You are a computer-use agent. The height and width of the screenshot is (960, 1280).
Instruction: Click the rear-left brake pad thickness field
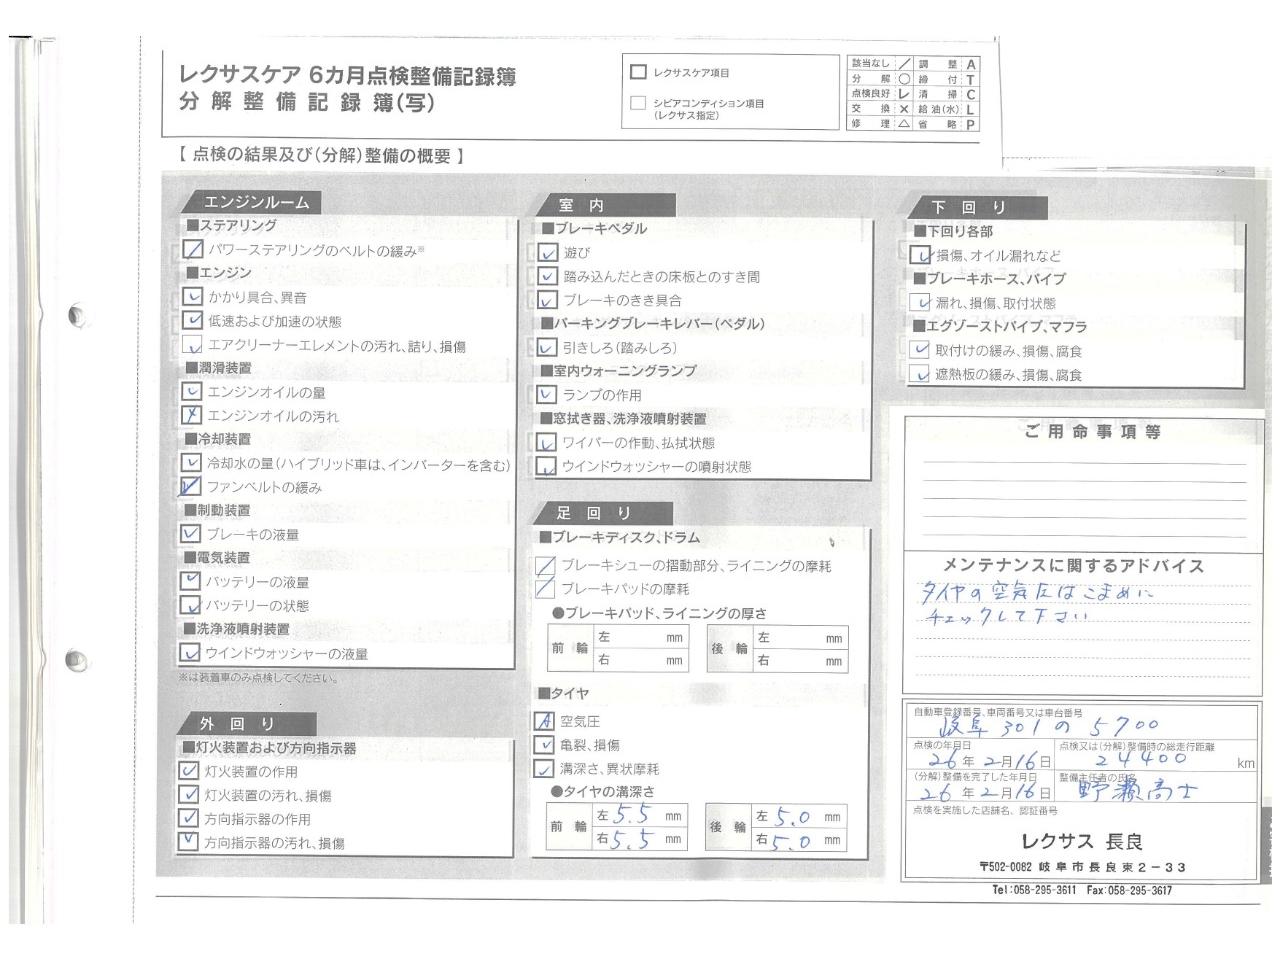[800, 637]
